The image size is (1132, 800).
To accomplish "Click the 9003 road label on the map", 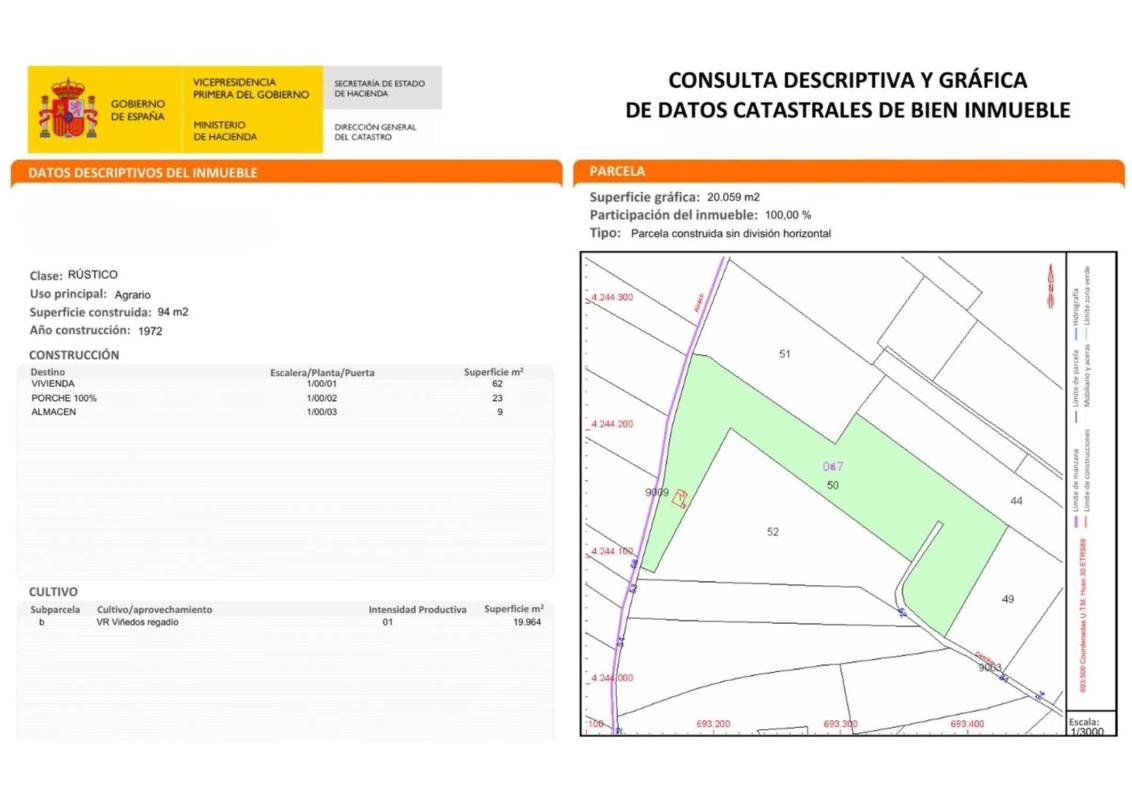I will (x=990, y=667).
